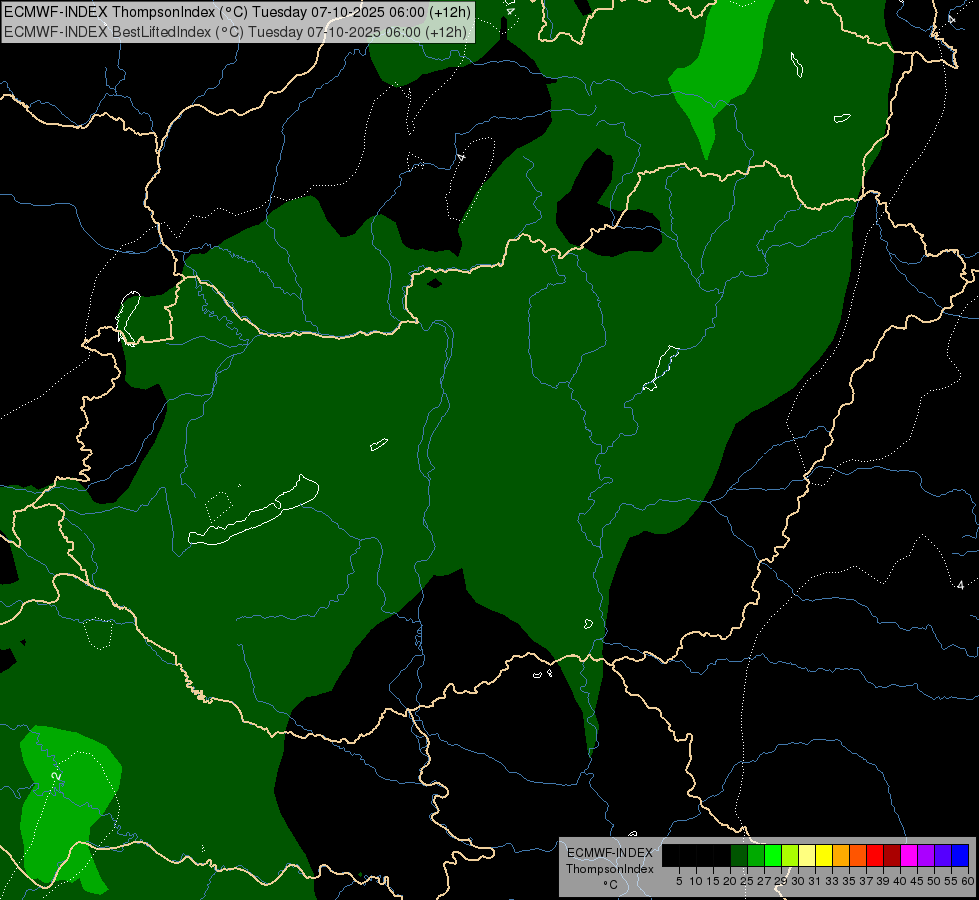The image size is (979, 900).
Task: Click the narrow lake outline on western border
Action: pos(128,318)
